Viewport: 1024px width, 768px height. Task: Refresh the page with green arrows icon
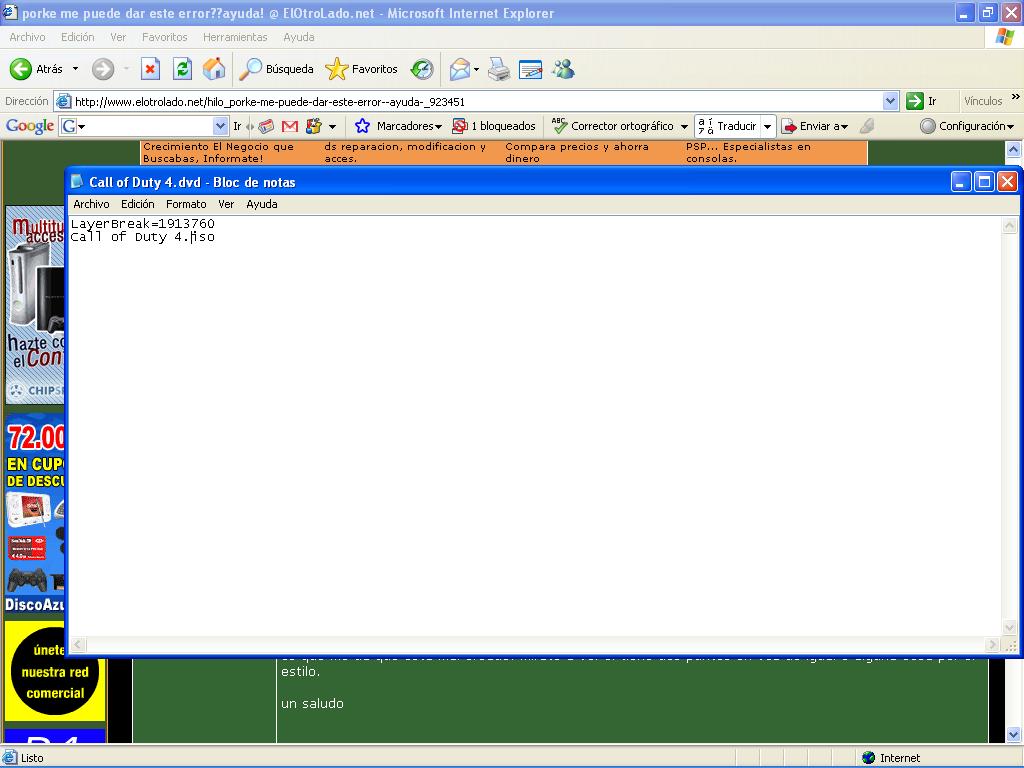182,69
